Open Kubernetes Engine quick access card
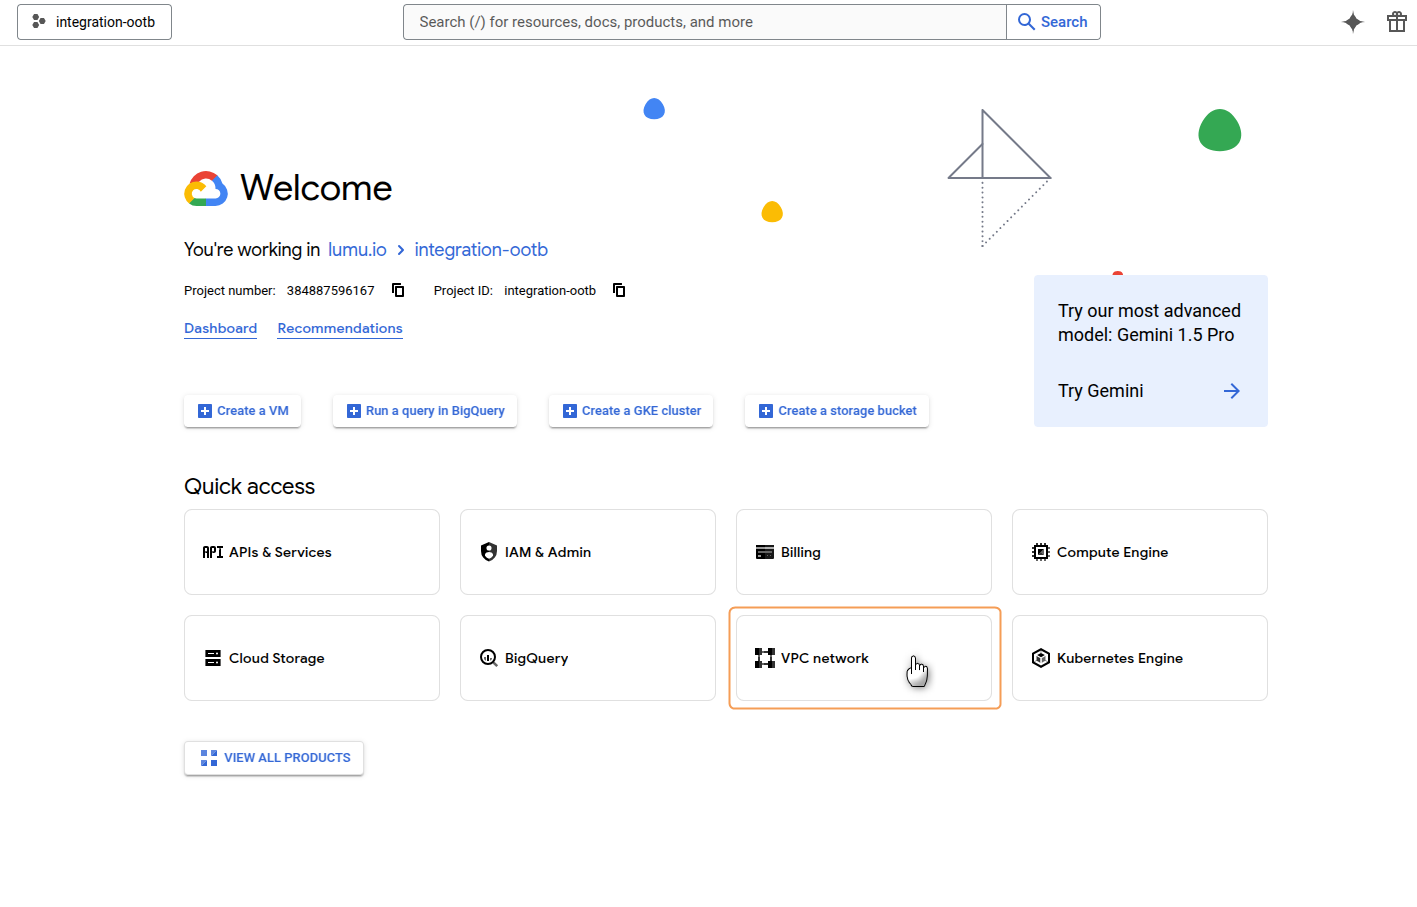The width and height of the screenshot is (1417, 907). click(1139, 658)
